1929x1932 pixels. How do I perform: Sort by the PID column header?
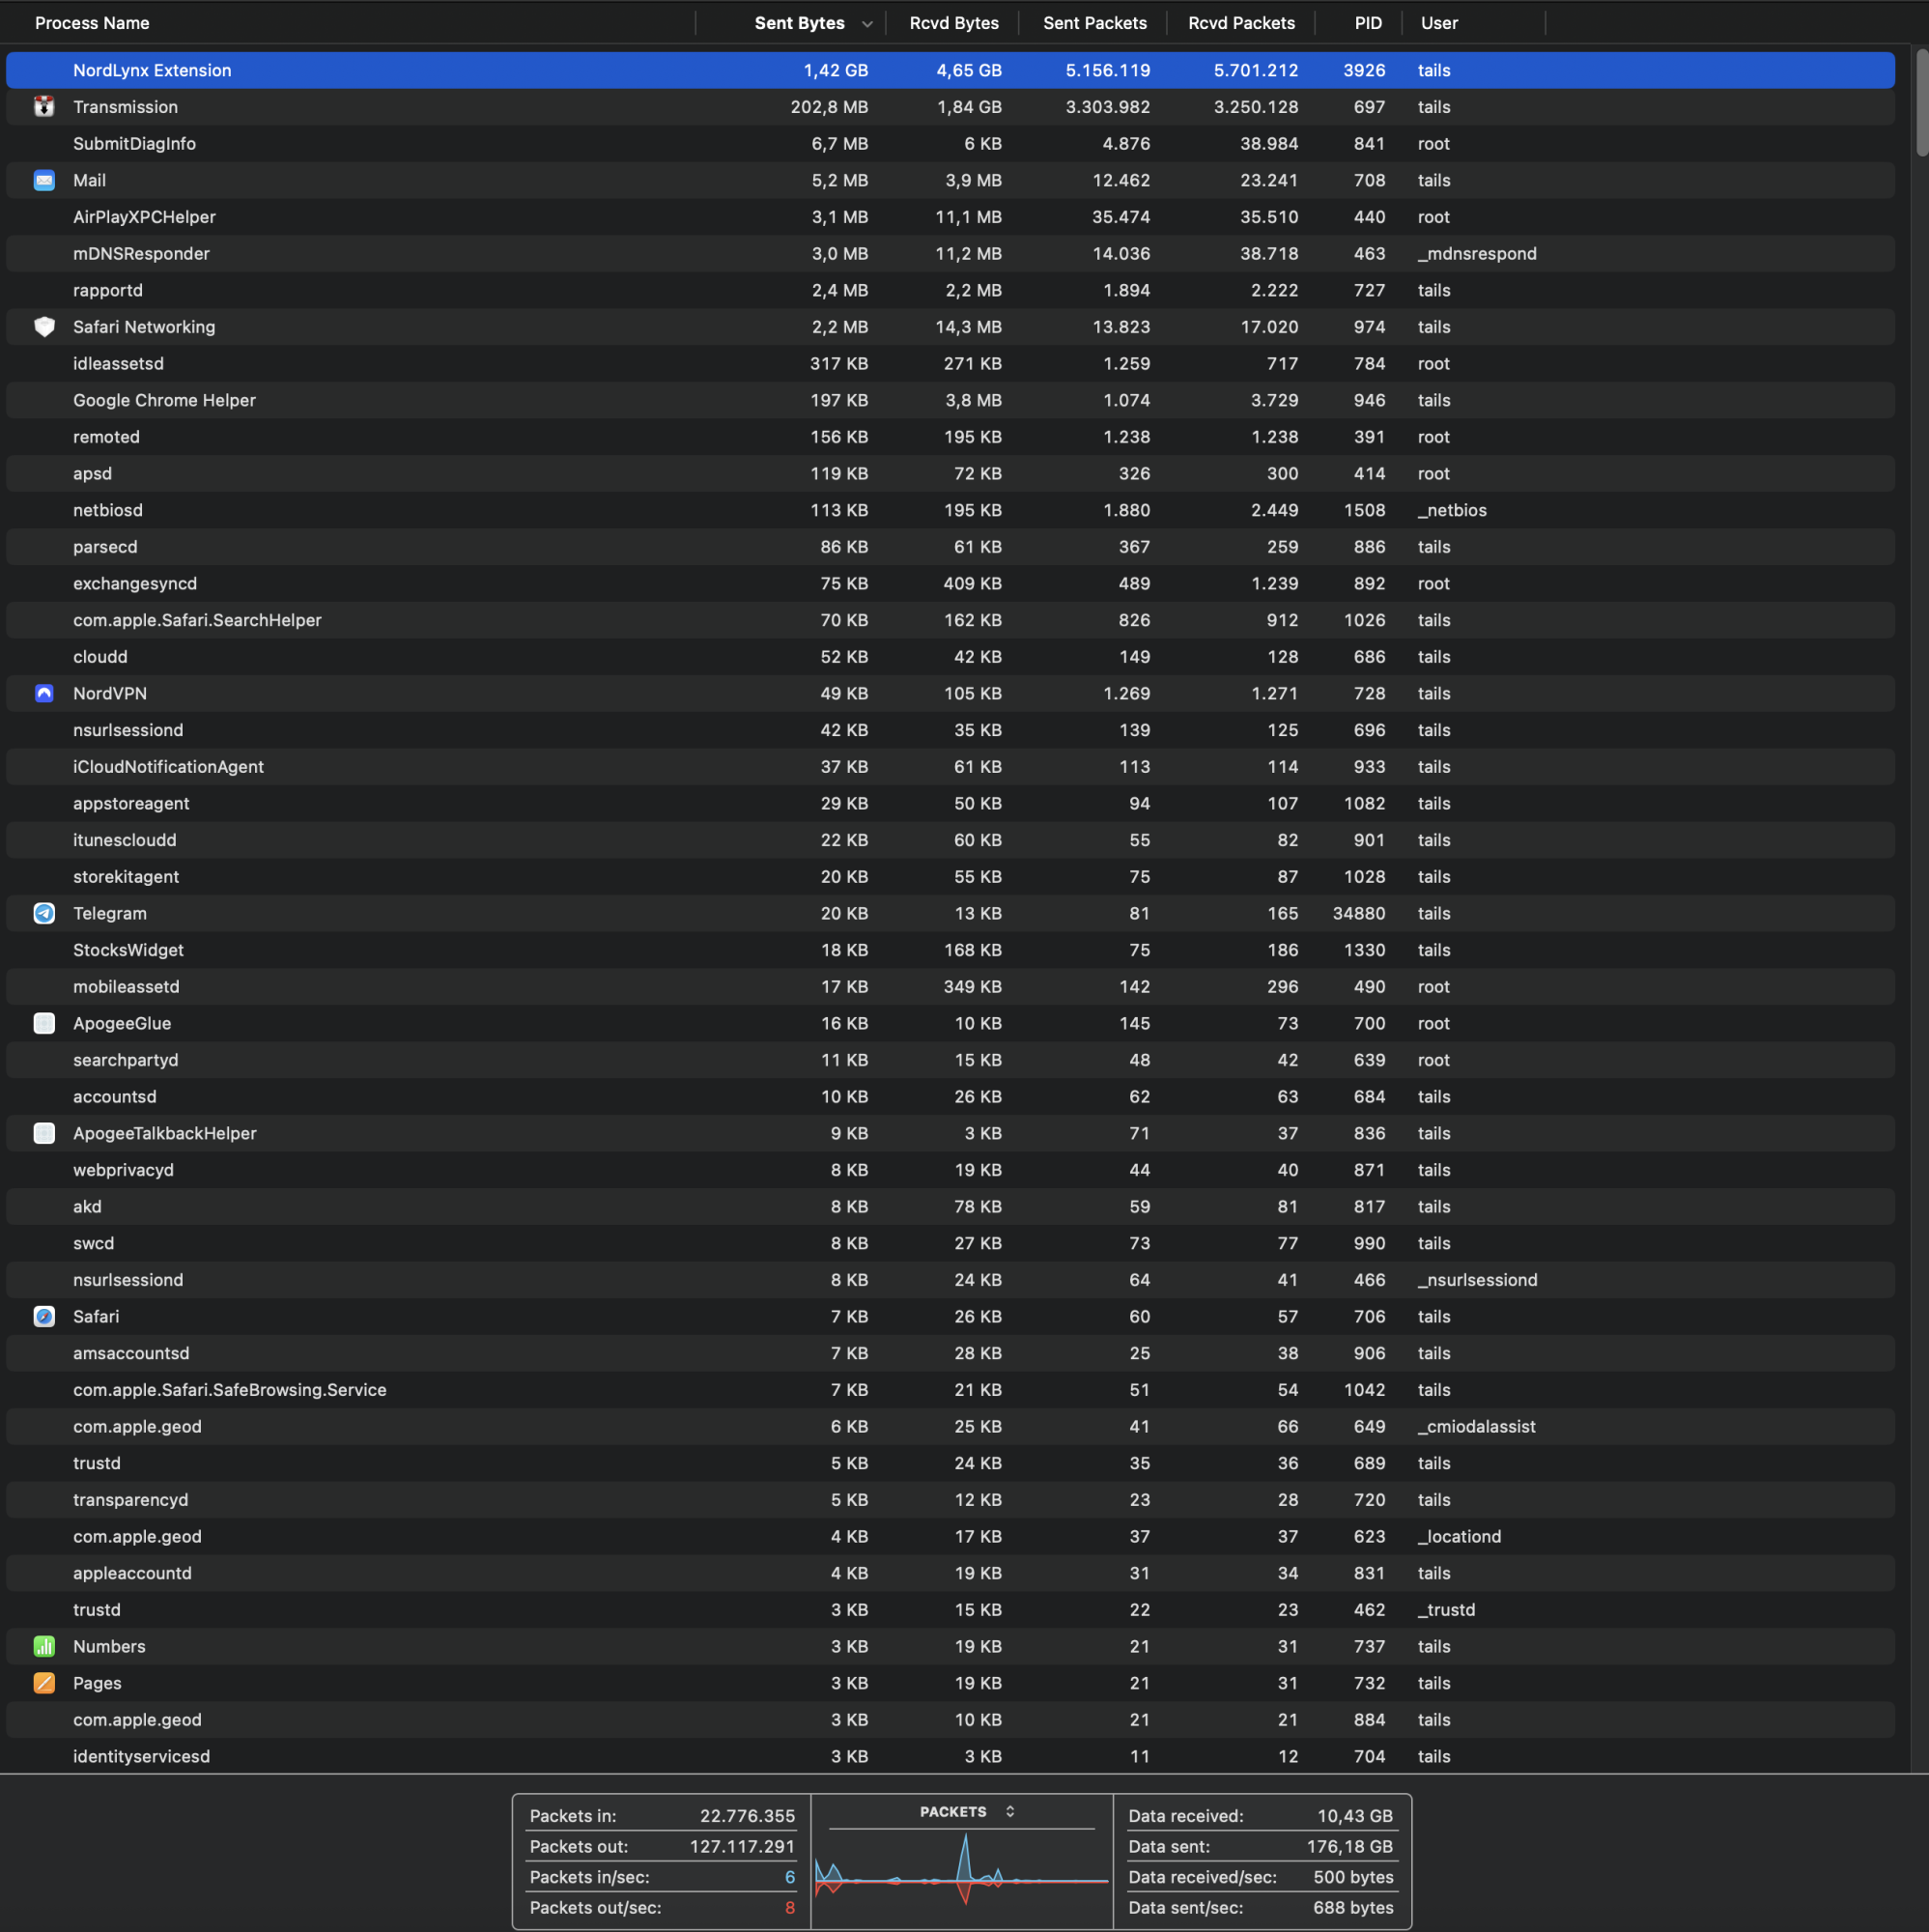(x=1367, y=23)
